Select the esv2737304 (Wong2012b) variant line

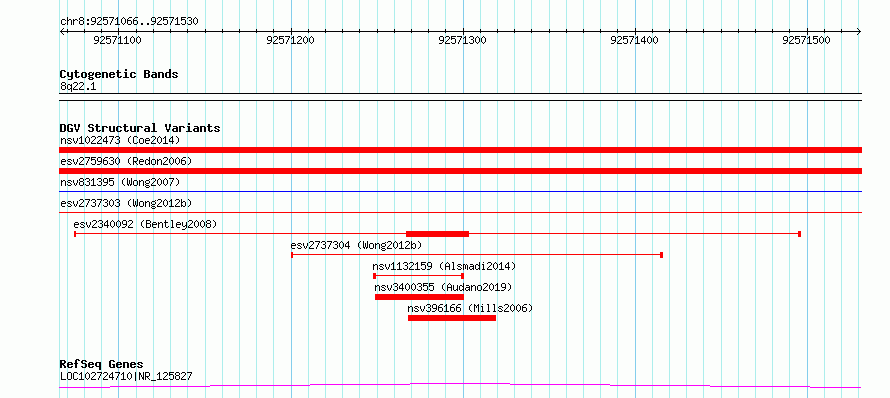tap(477, 255)
